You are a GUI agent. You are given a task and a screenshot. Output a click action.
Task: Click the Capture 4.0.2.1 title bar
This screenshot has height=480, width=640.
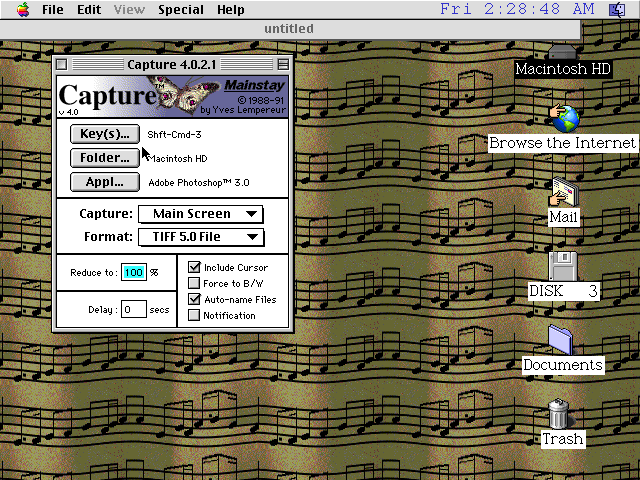(173, 64)
